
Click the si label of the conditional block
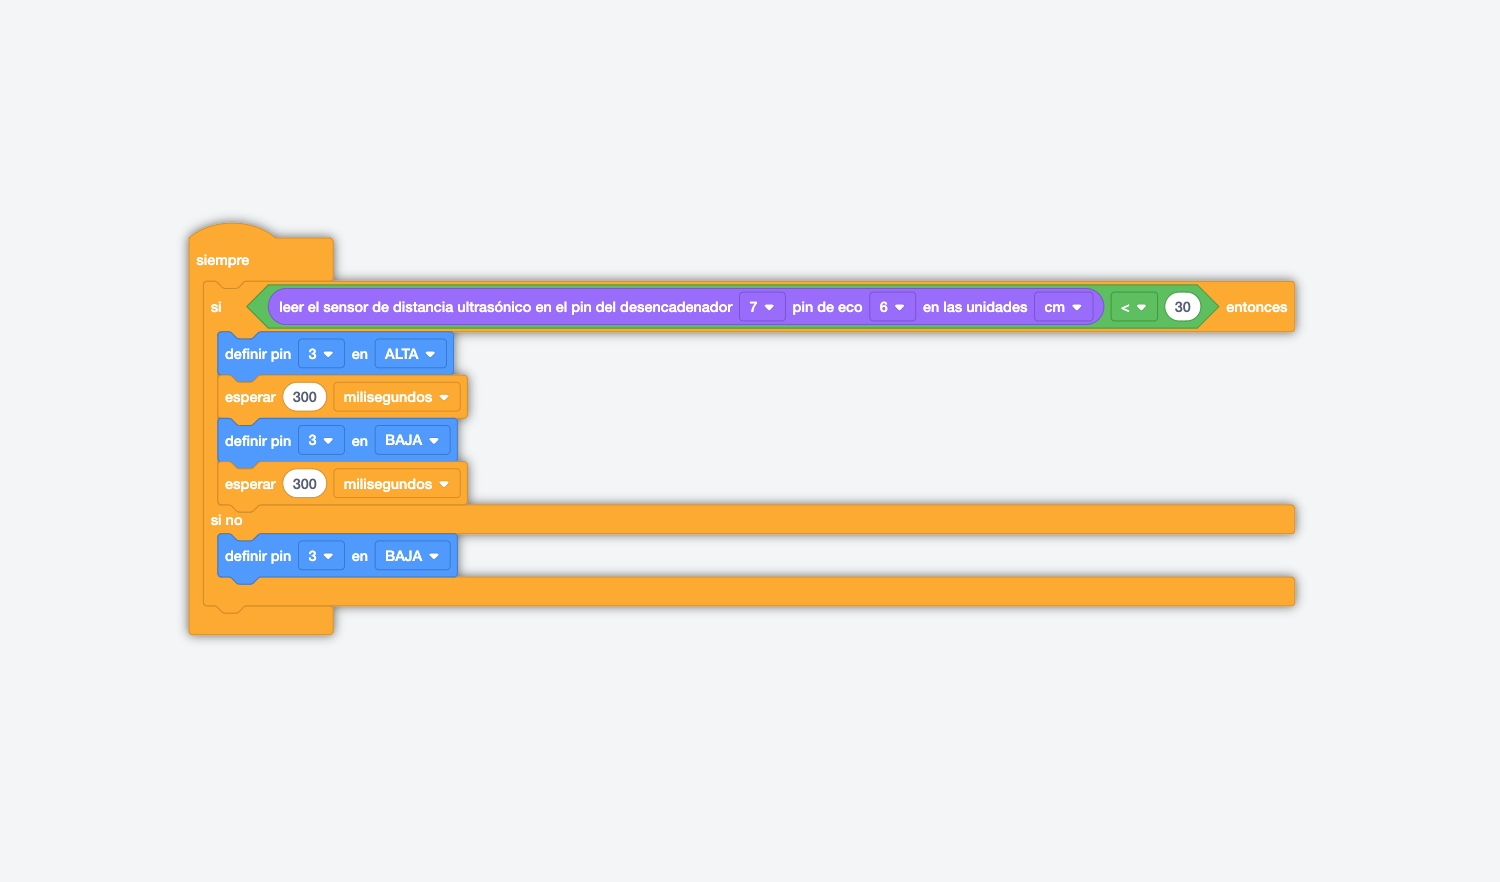pos(216,307)
